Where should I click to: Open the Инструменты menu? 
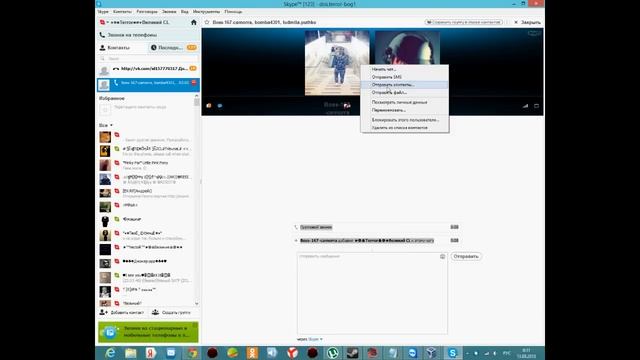(x=207, y=12)
